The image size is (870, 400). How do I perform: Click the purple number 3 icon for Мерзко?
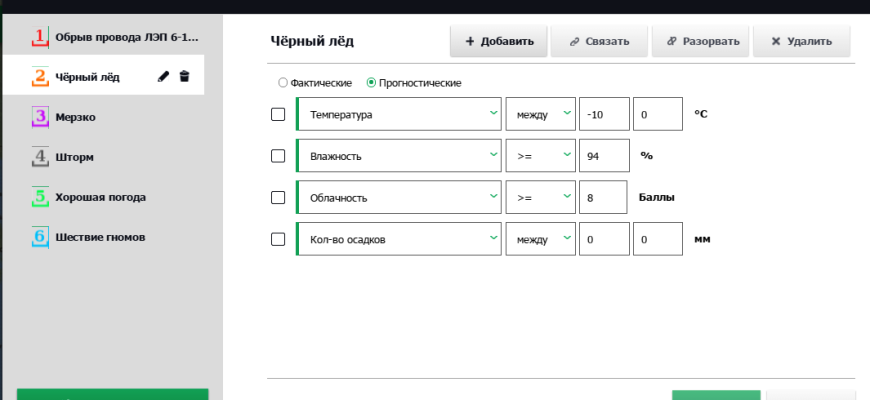coord(40,117)
